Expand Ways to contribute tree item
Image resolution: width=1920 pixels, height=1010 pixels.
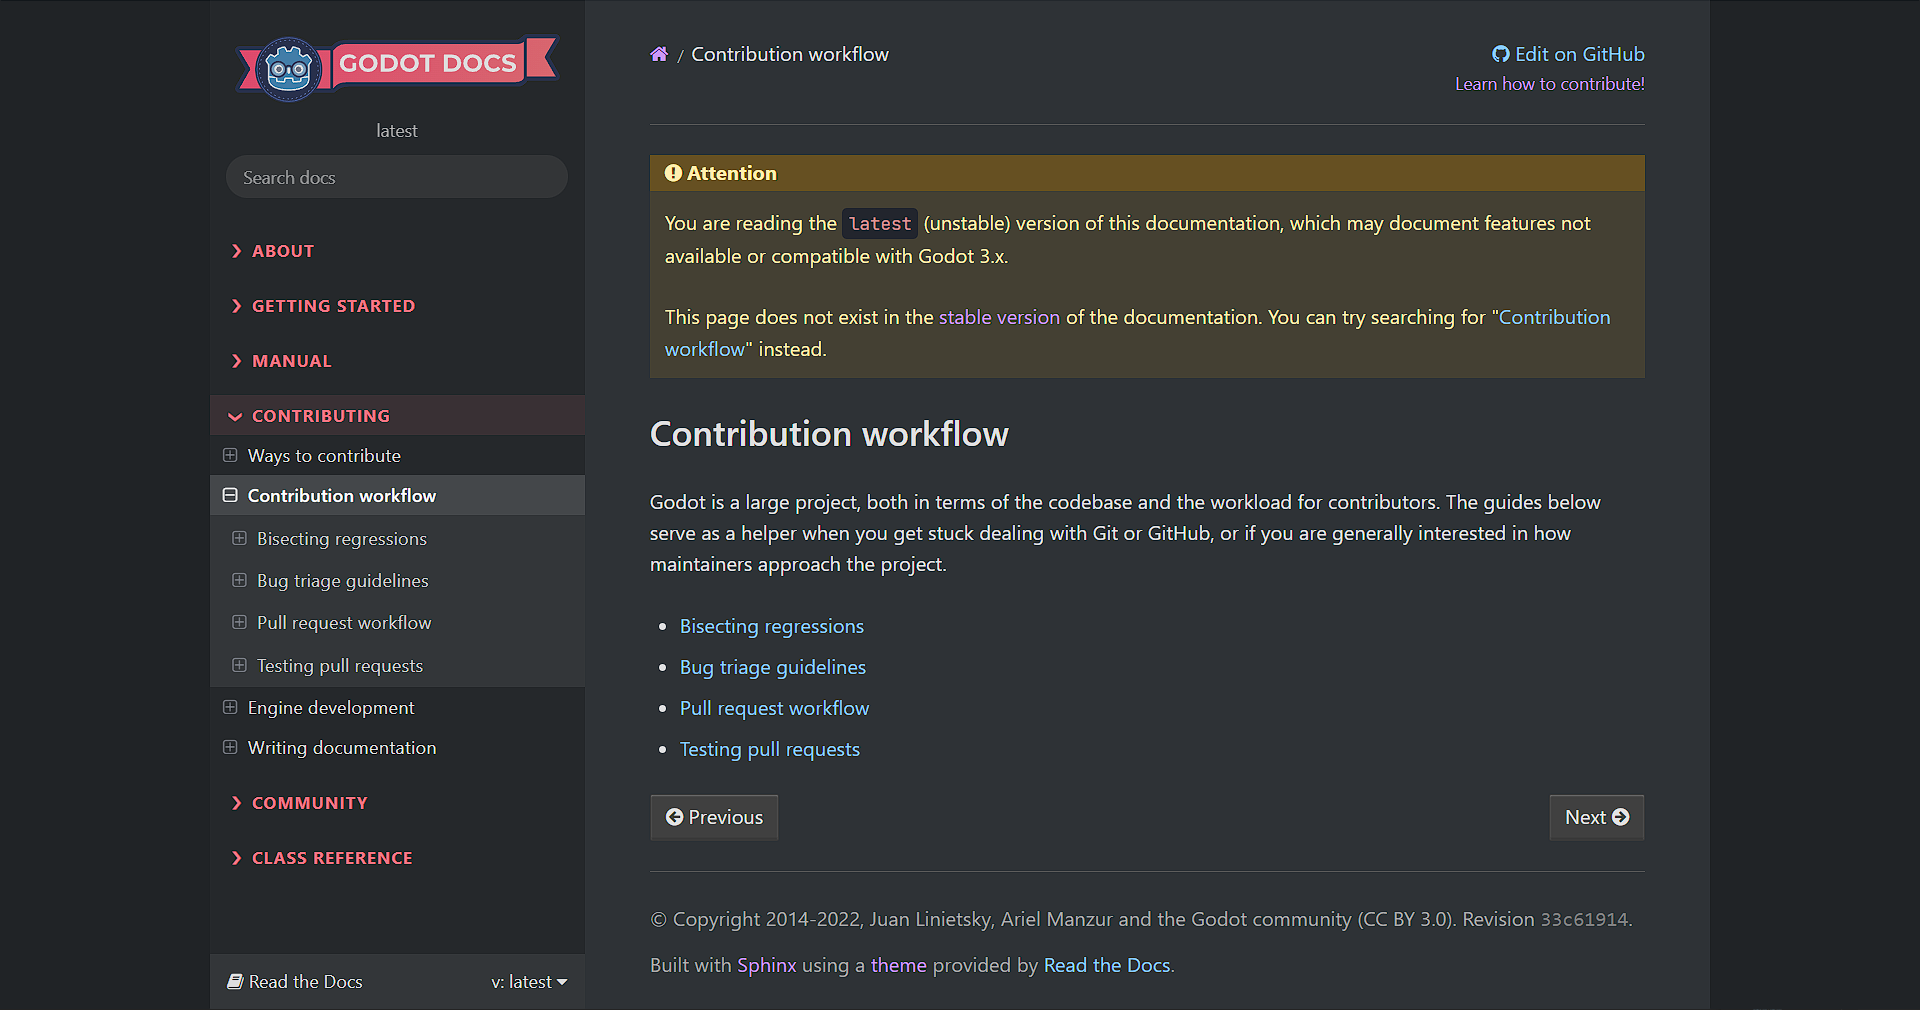tap(230, 455)
